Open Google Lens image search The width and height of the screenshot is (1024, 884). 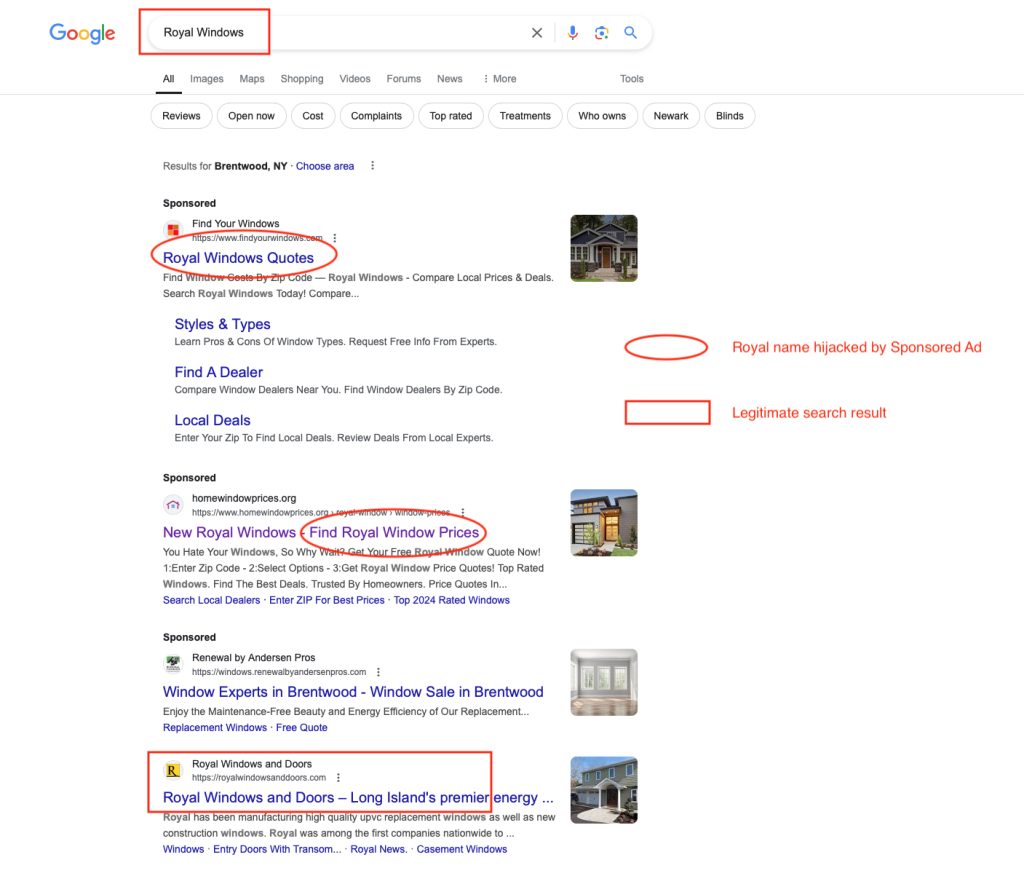[x=601, y=33]
